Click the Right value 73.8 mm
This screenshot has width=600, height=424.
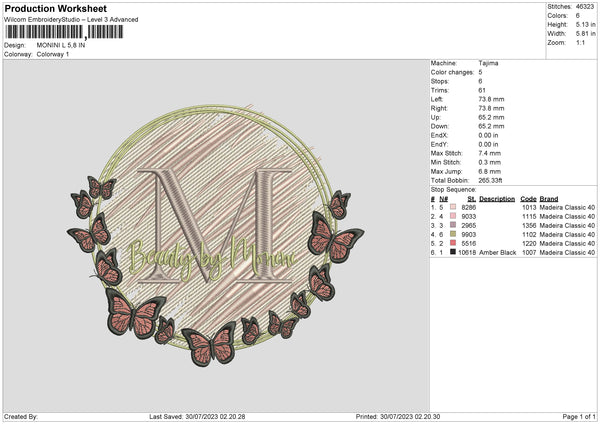point(491,108)
